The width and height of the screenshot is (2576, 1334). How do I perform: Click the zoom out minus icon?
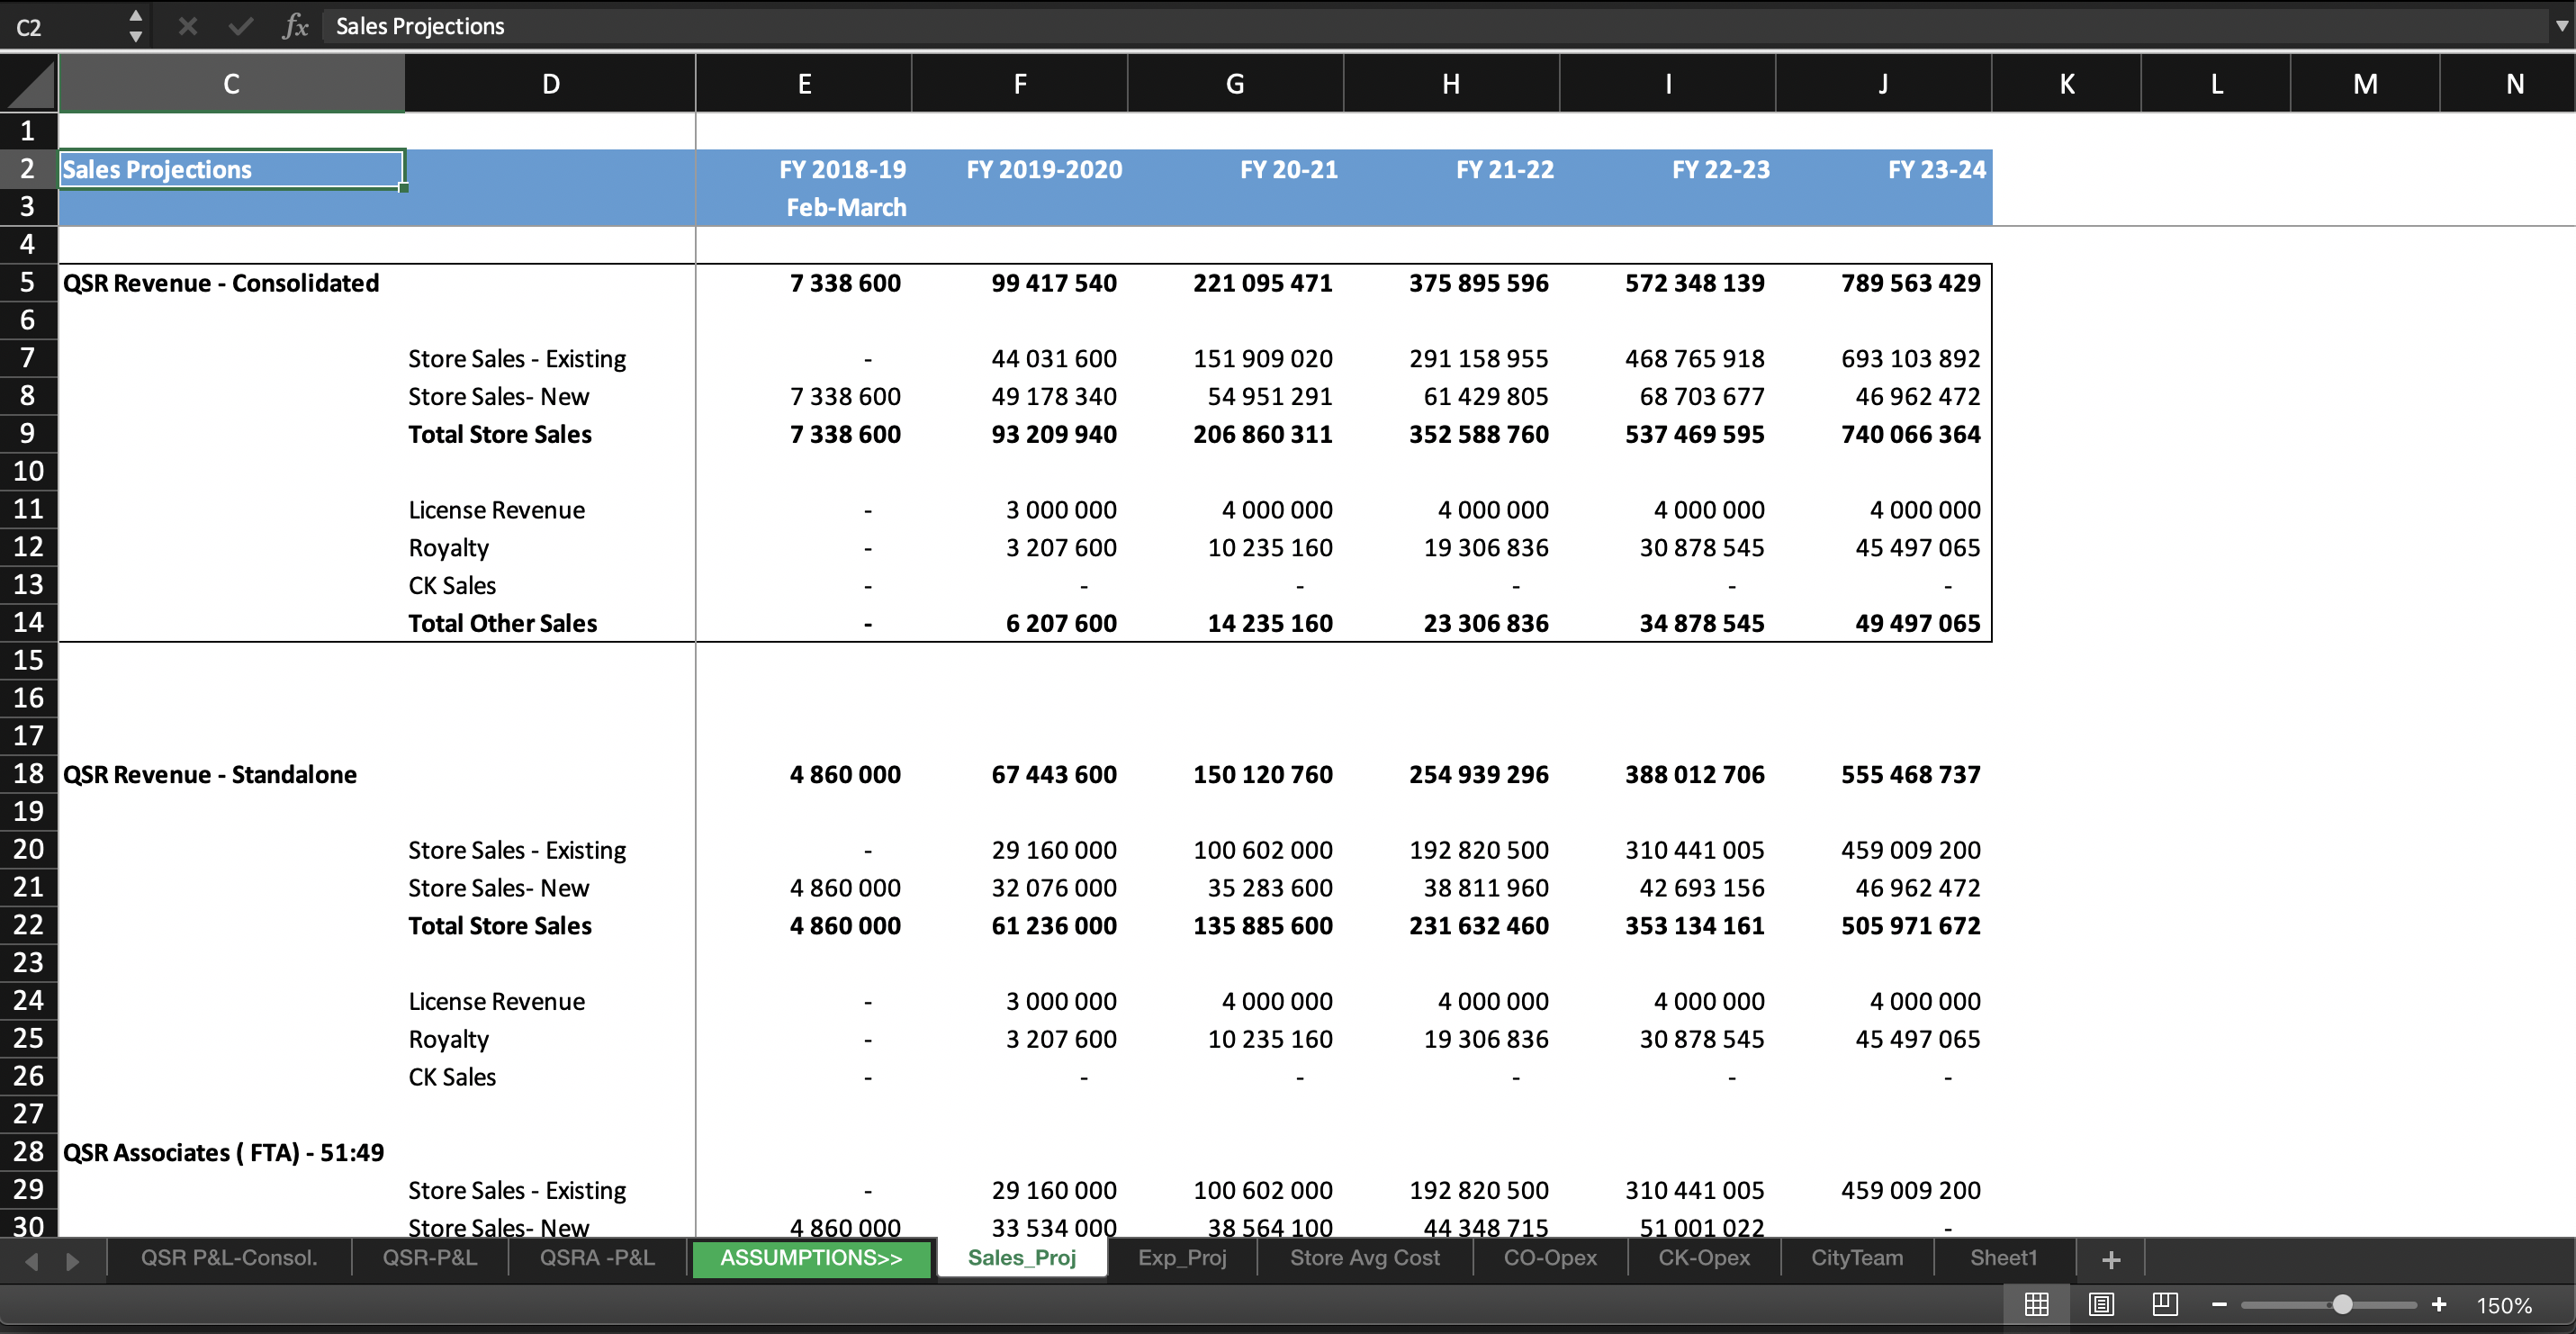(x=2220, y=1304)
